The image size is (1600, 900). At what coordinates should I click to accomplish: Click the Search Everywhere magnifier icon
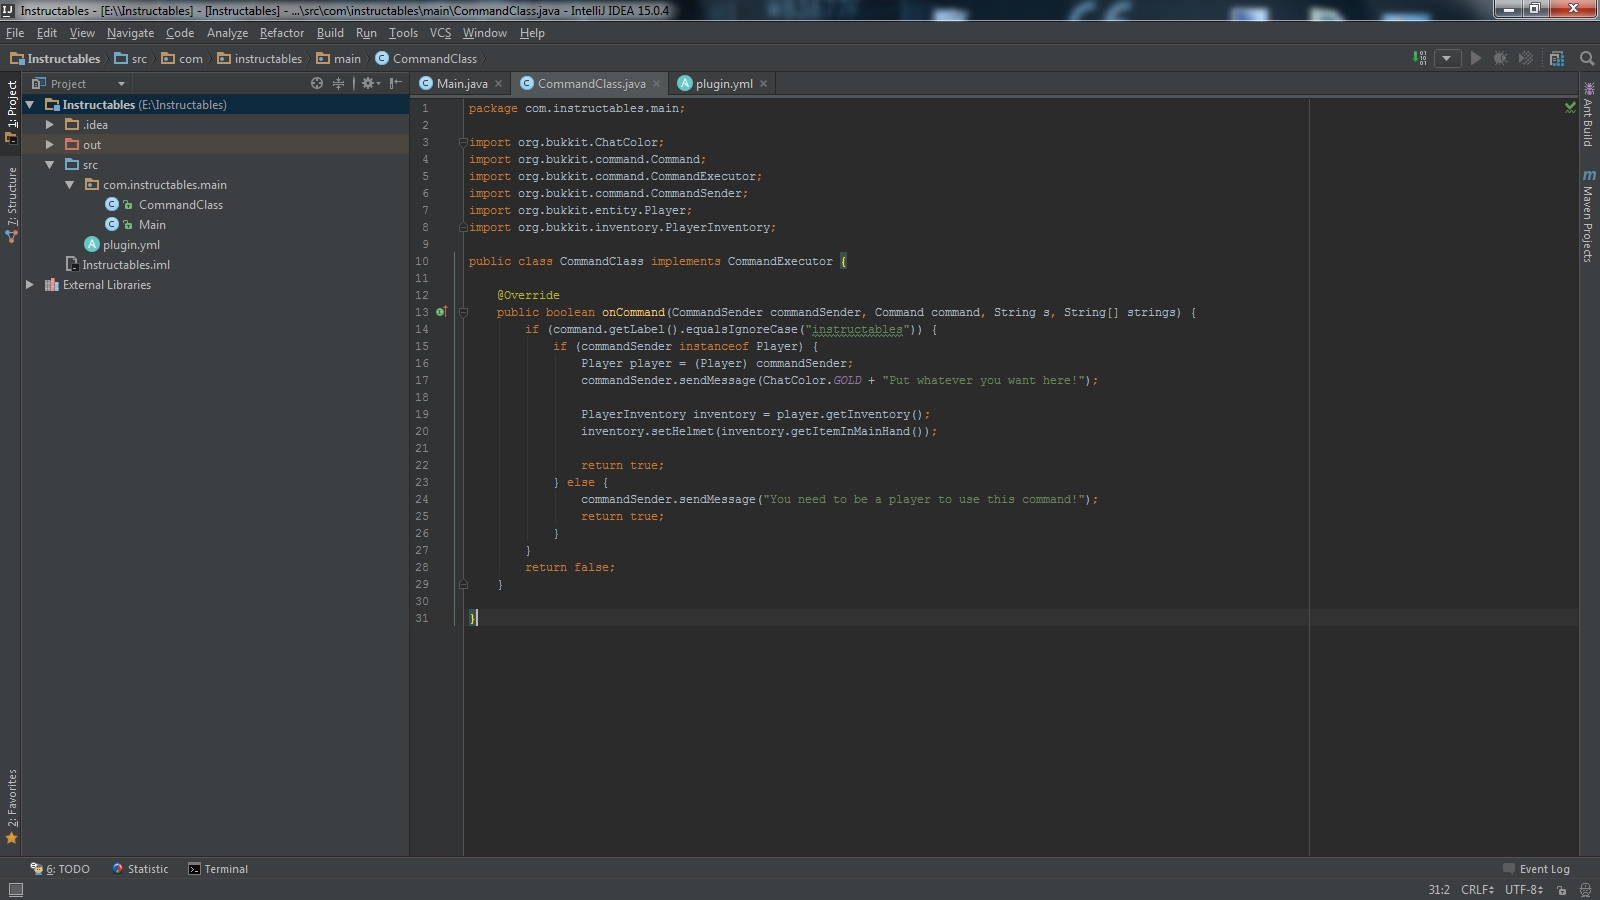click(1587, 58)
